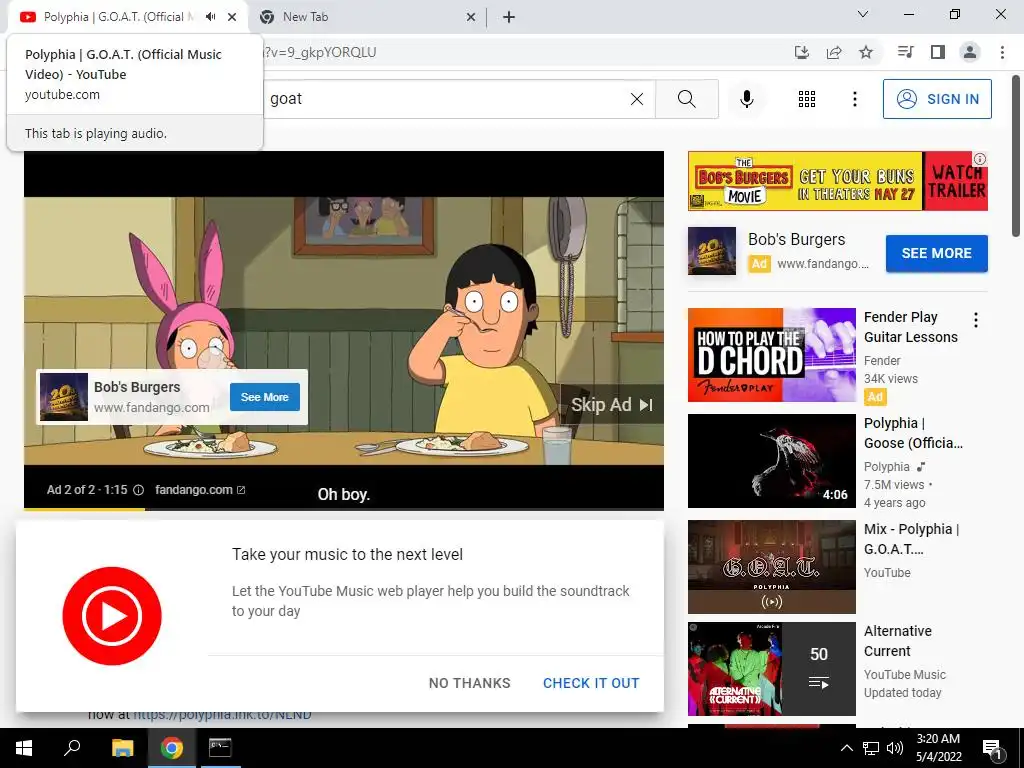Open YouTube settings three-dot menu

(x=854, y=99)
